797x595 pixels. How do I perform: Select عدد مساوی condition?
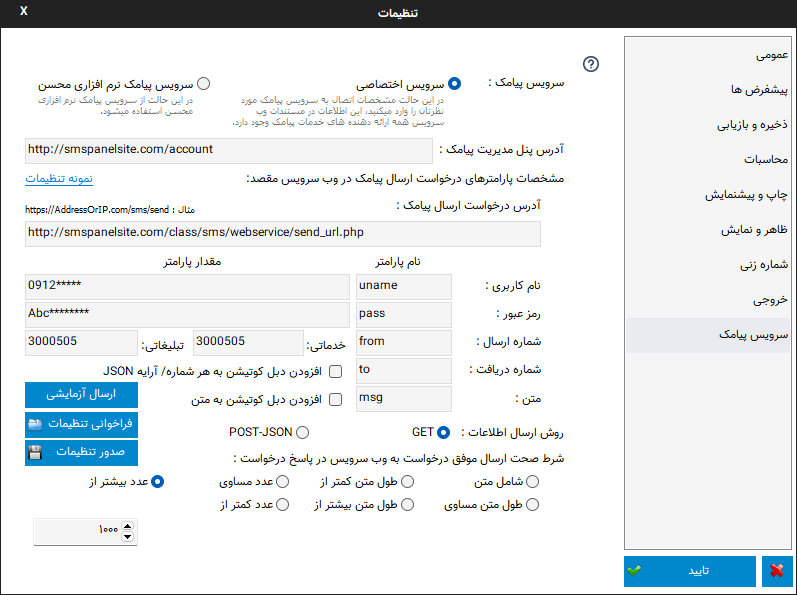pyautogui.click(x=283, y=481)
